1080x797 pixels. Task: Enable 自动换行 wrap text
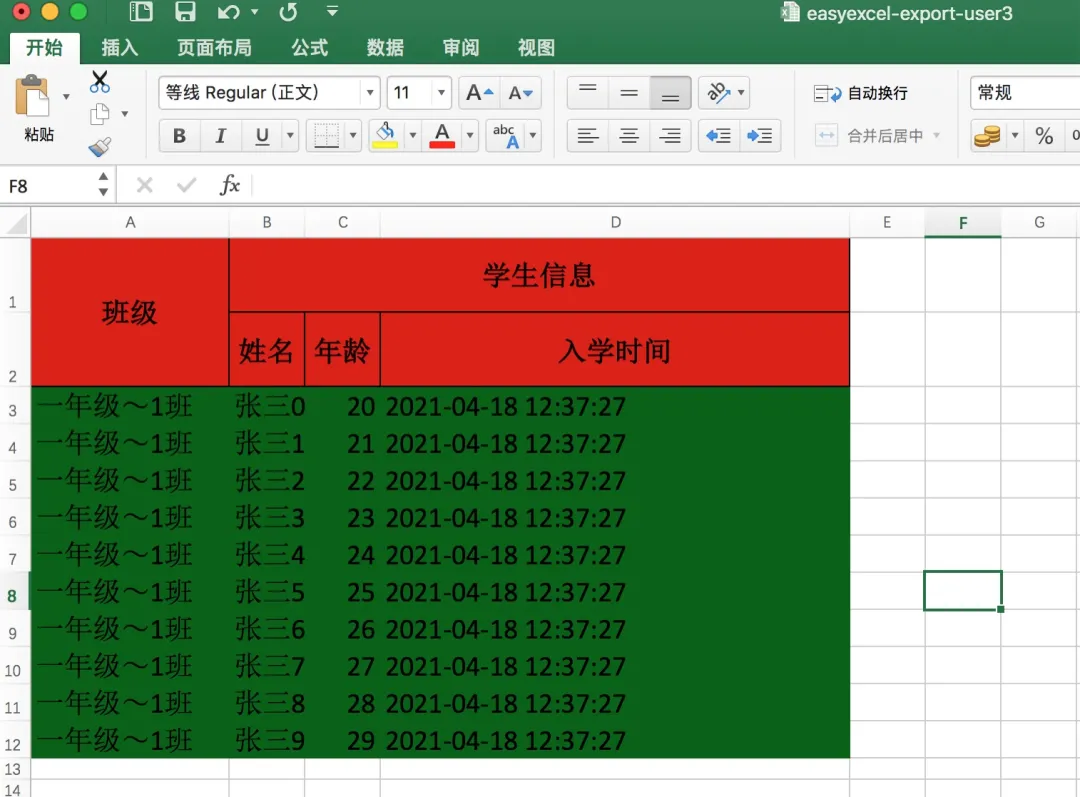click(x=857, y=92)
